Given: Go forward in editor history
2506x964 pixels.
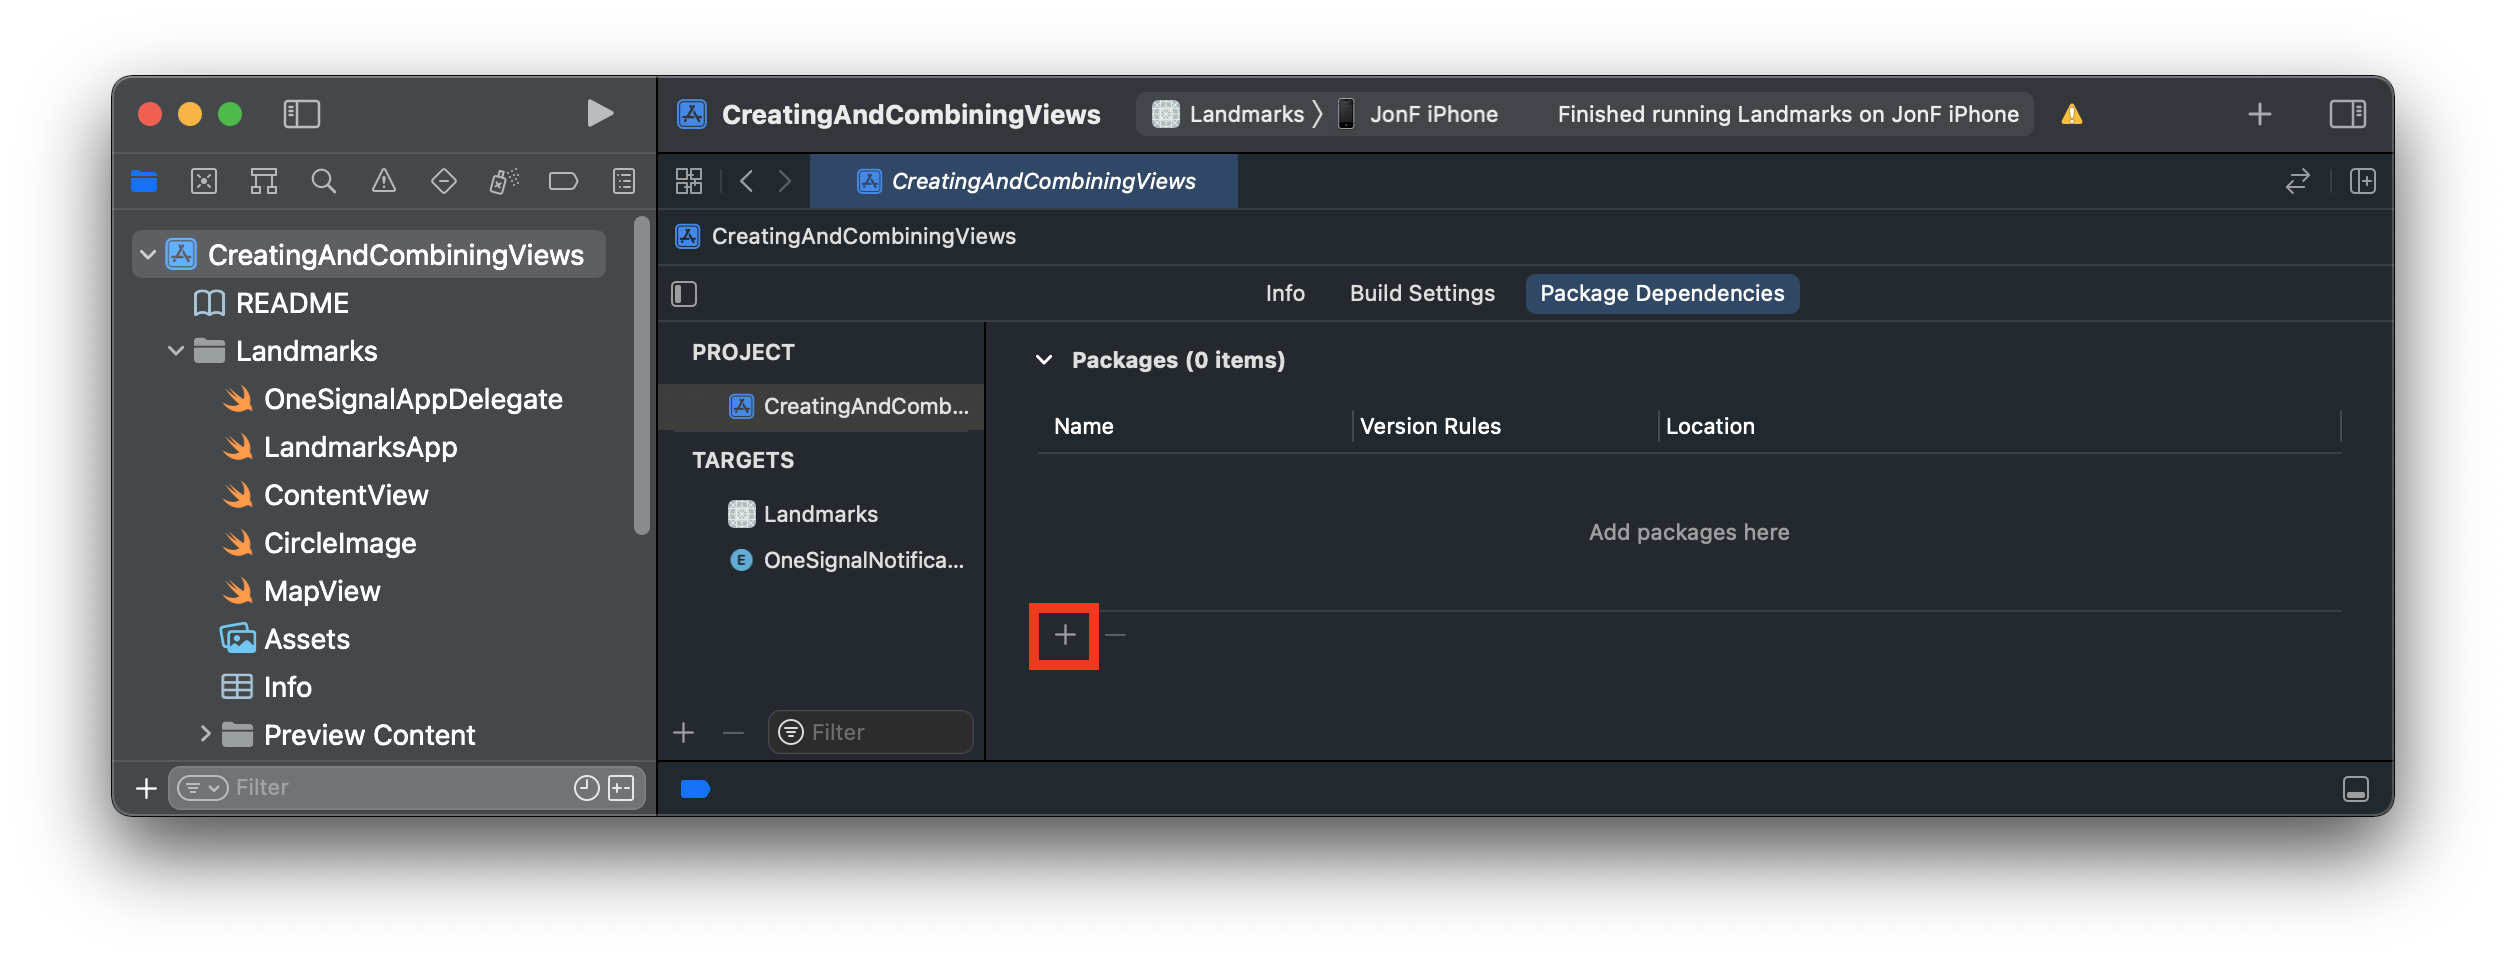Looking at the screenshot, I should [x=785, y=181].
